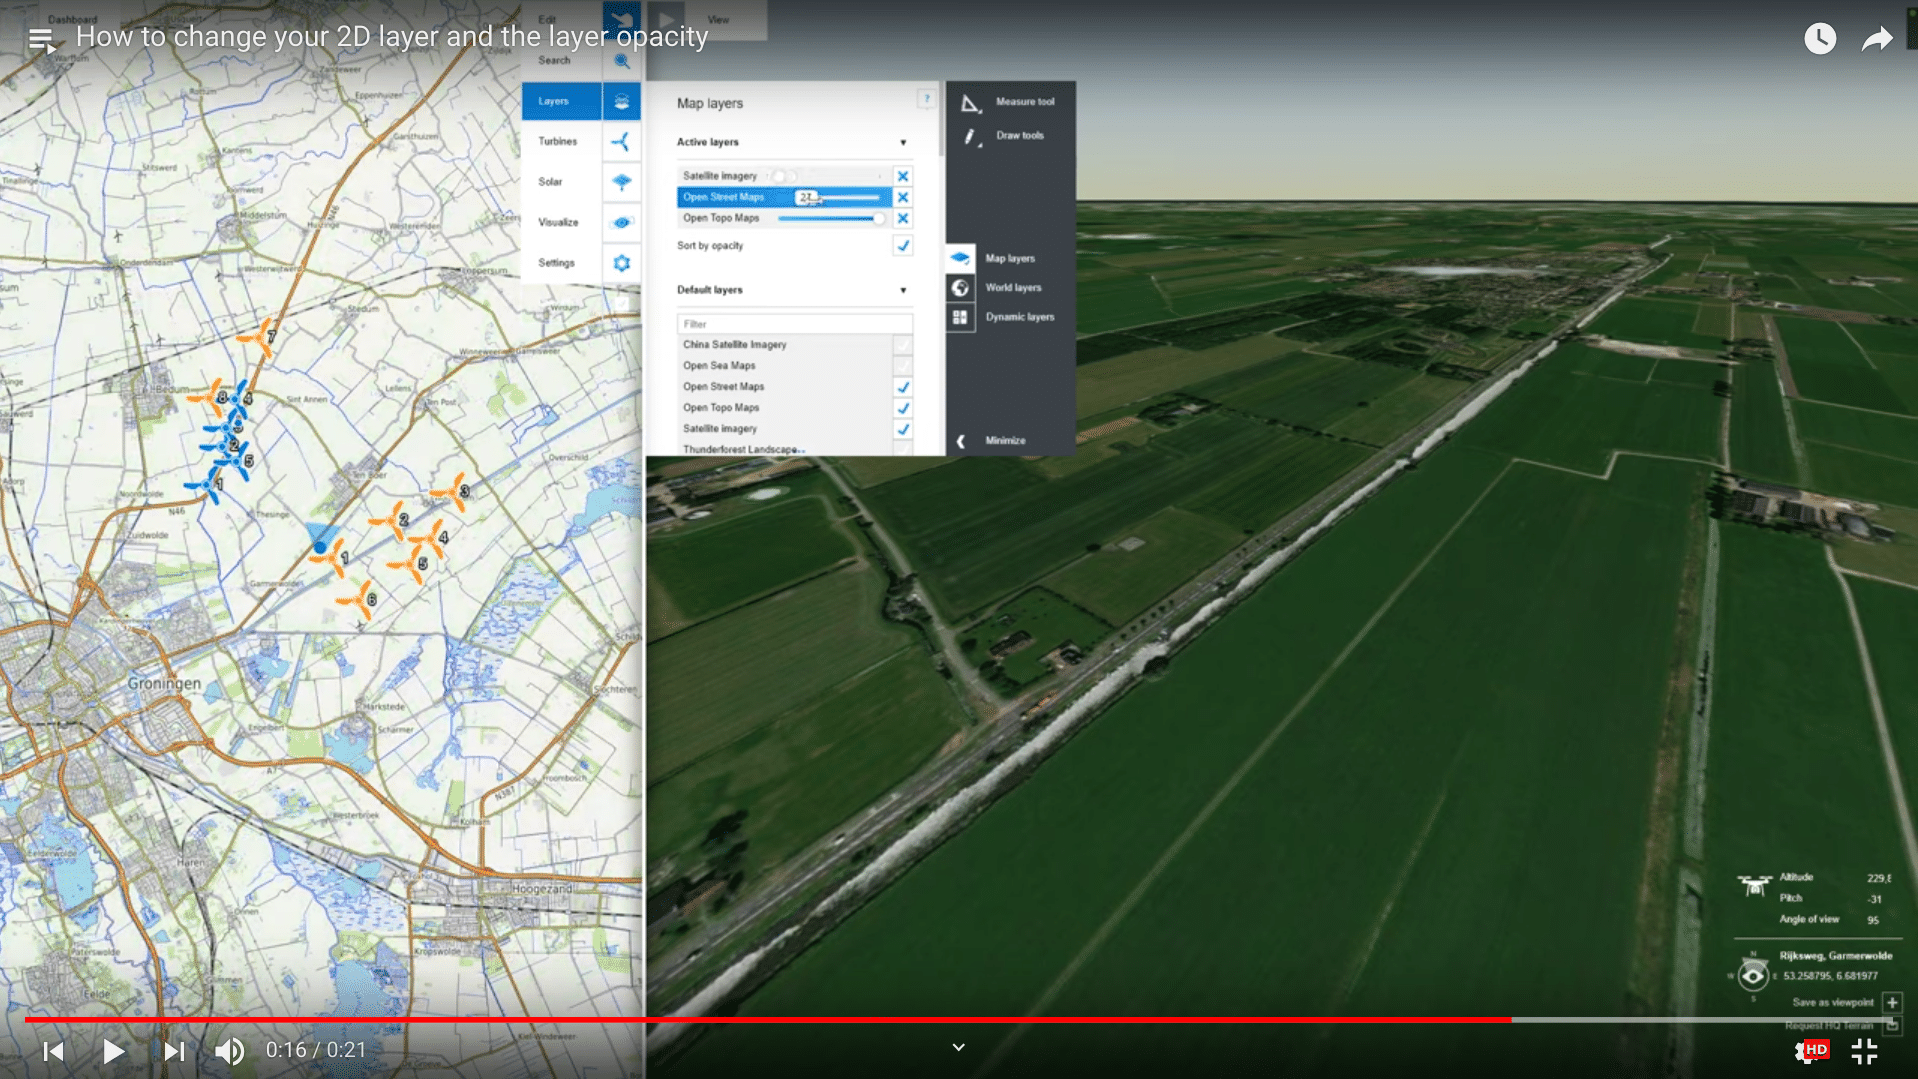Go to the previous video
Screen dimensions: 1918x1079
pos(54,1051)
